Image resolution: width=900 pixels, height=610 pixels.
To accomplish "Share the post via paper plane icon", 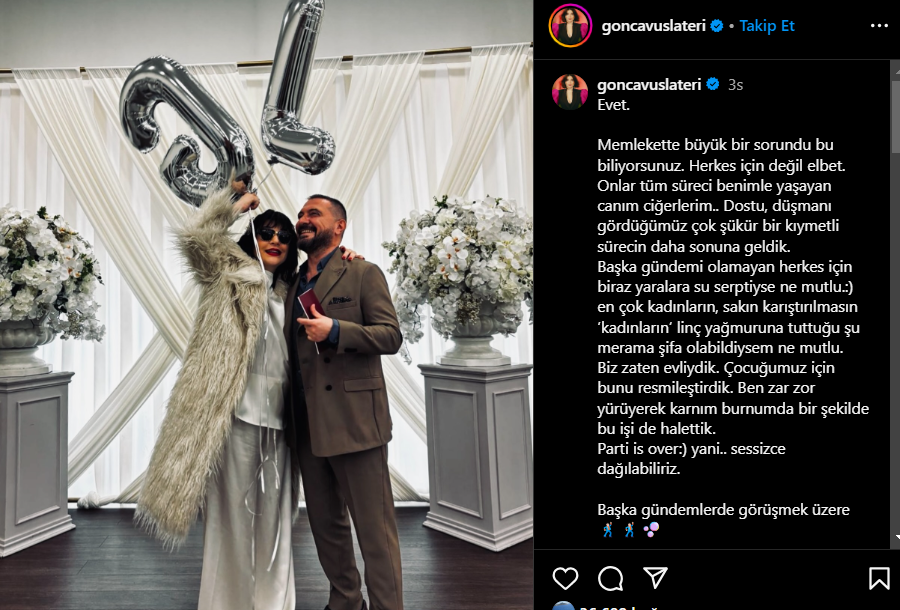I will (x=655, y=578).
